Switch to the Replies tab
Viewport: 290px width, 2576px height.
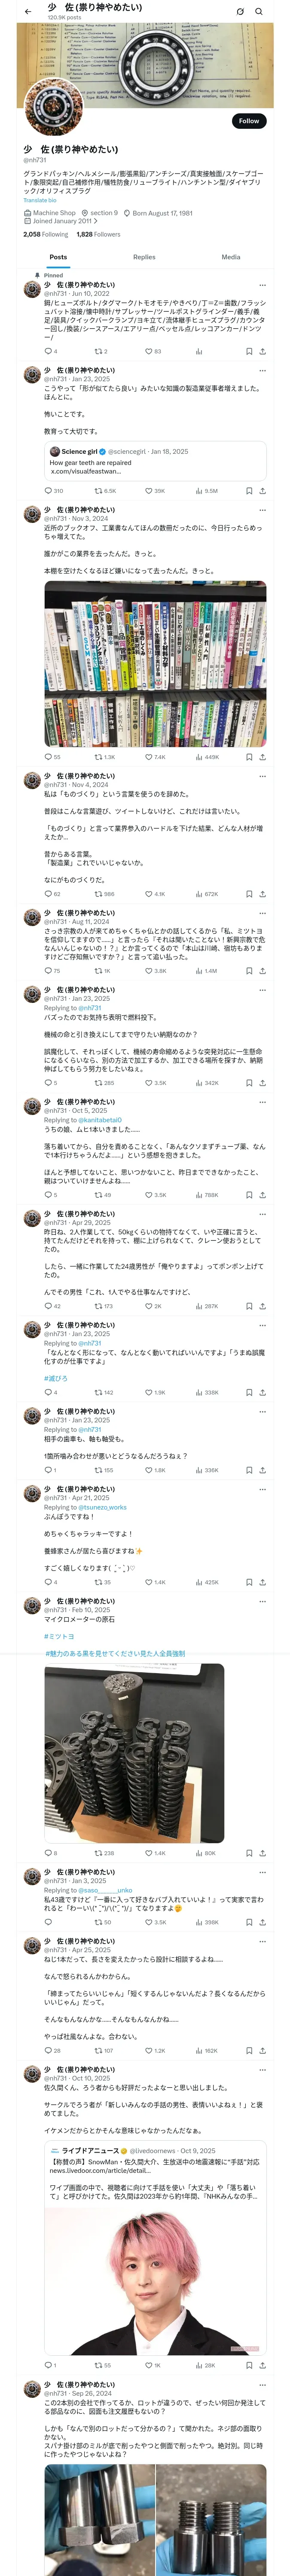pos(144,257)
